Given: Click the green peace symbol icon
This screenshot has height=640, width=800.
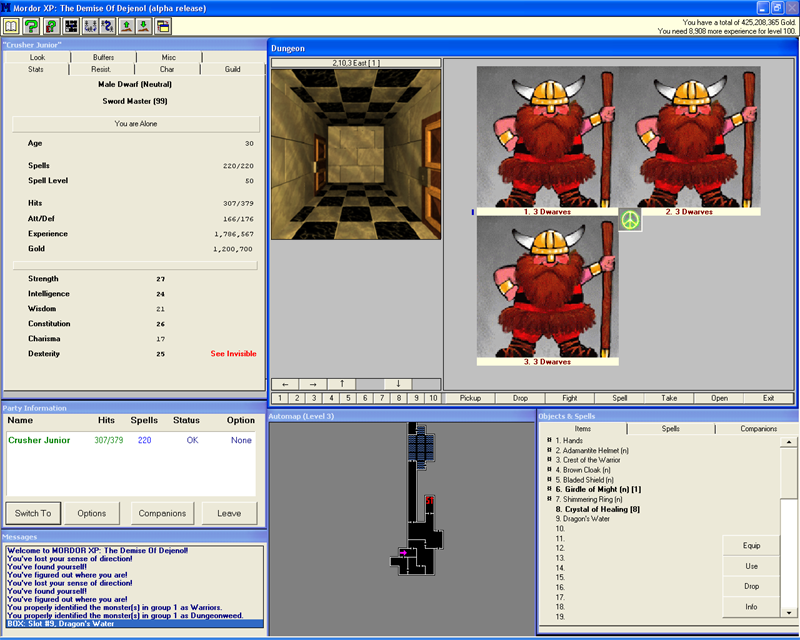Looking at the screenshot, I should coord(630,220).
